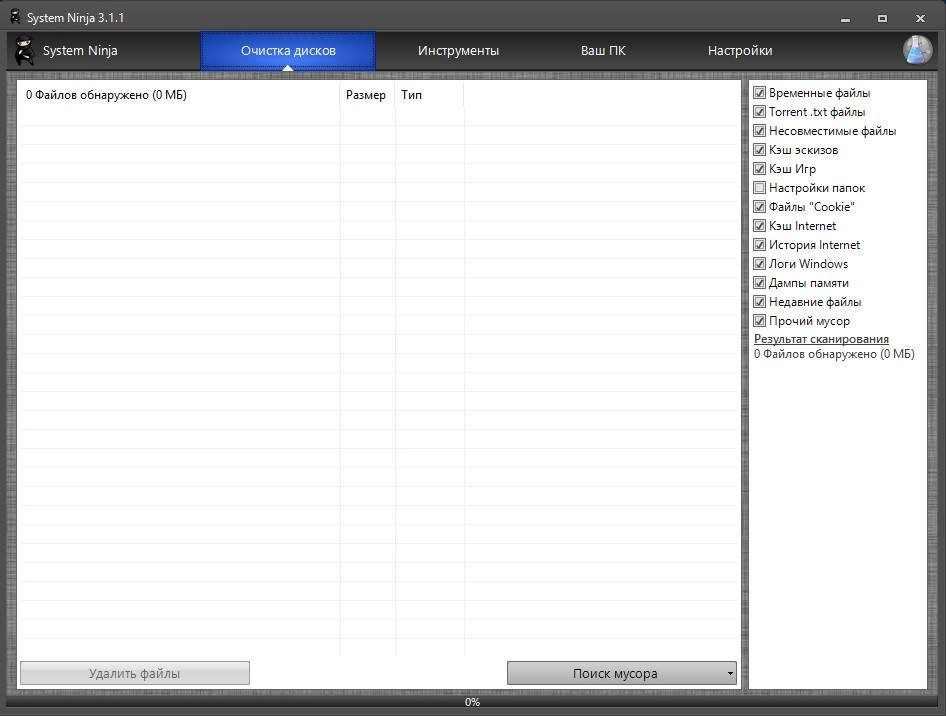Go to the Настройки tab
The image size is (946, 716).
click(x=740, y=51)
